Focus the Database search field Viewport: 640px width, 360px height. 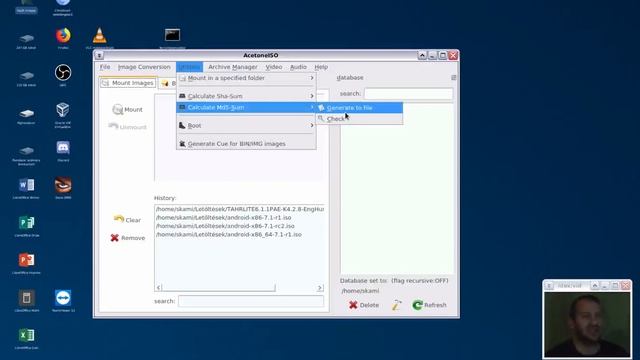click(x=409, y=94)
